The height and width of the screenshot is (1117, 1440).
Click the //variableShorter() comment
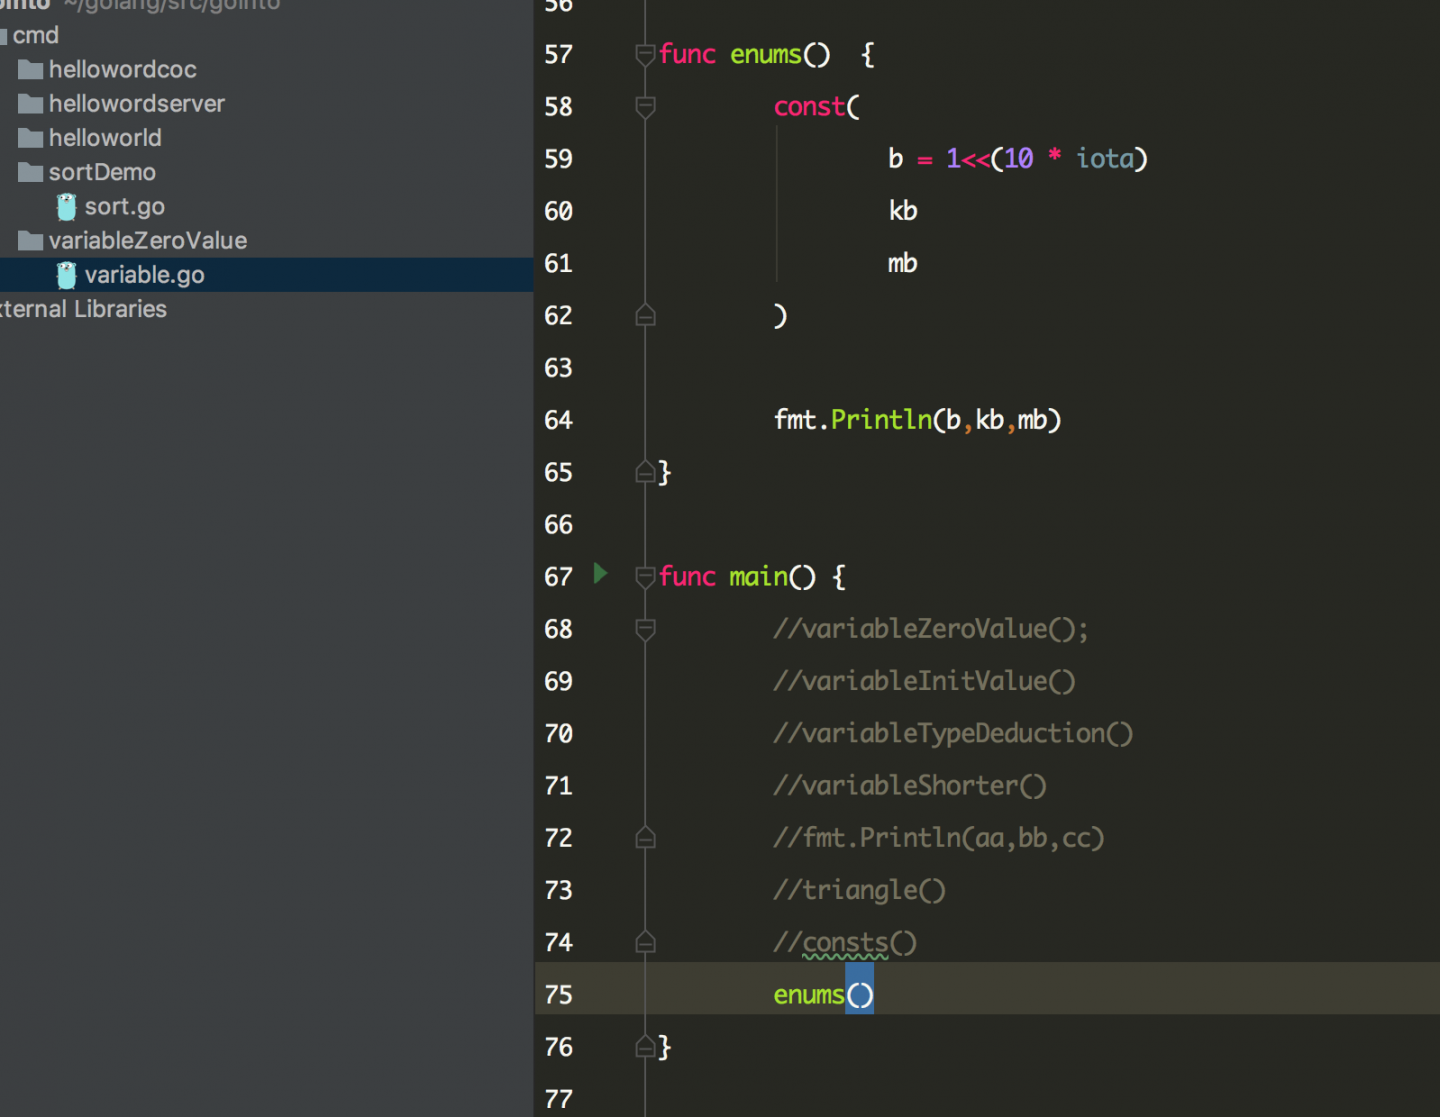(910, 786)
